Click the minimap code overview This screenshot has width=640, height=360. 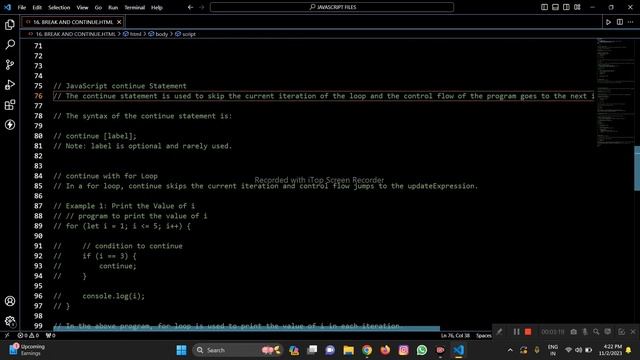(615, 92)
